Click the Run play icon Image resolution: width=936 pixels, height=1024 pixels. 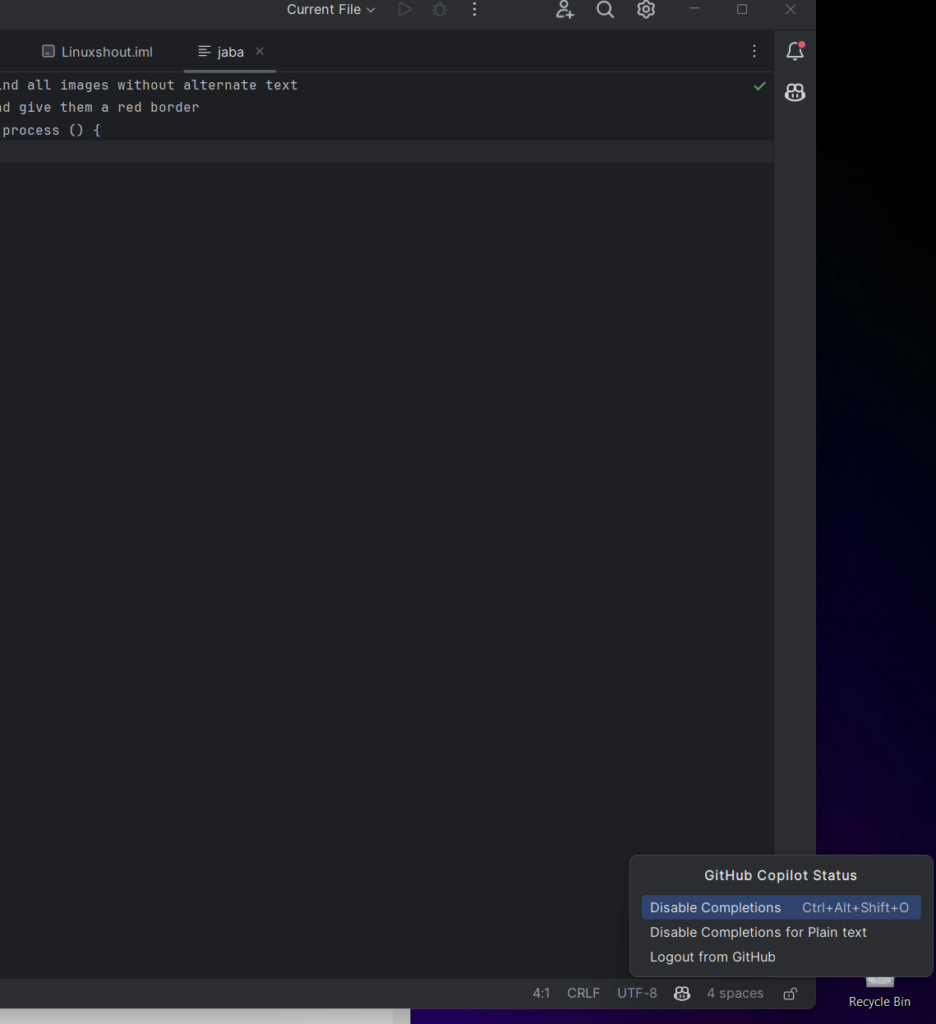[405, 9]
